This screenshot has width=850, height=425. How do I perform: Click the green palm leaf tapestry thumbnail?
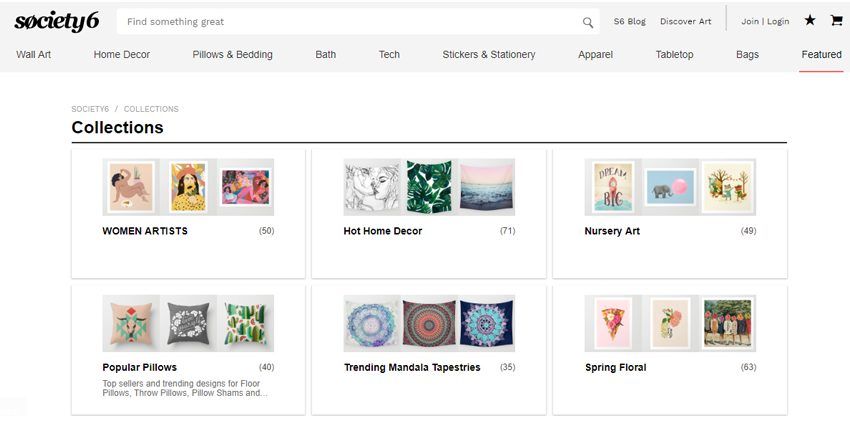[429, 187]
